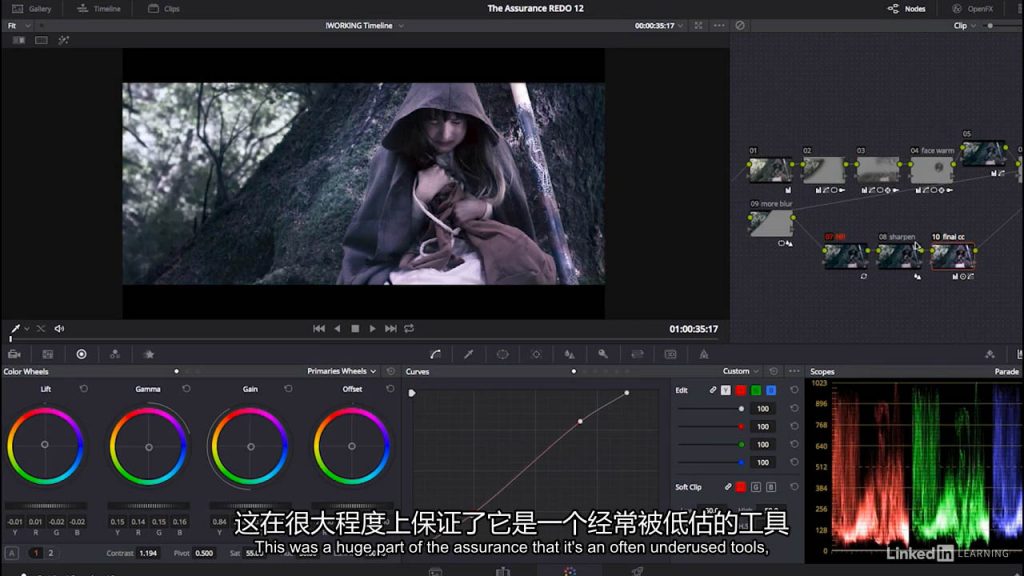Enable the green Edit curve channel
The image size is (1024, 576).
(756, 390)
